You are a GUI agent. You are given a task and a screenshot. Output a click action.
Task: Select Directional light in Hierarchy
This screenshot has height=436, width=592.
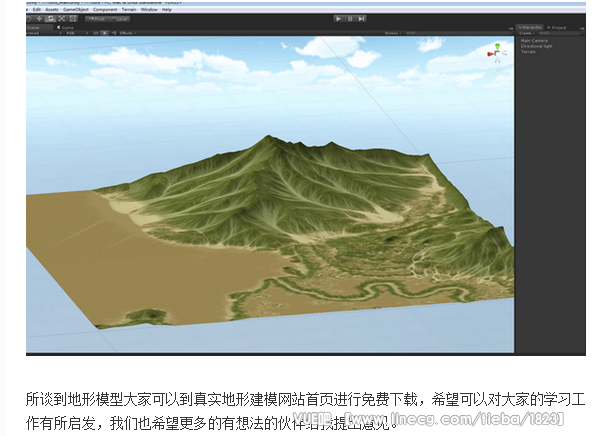(x=536, y=46)
